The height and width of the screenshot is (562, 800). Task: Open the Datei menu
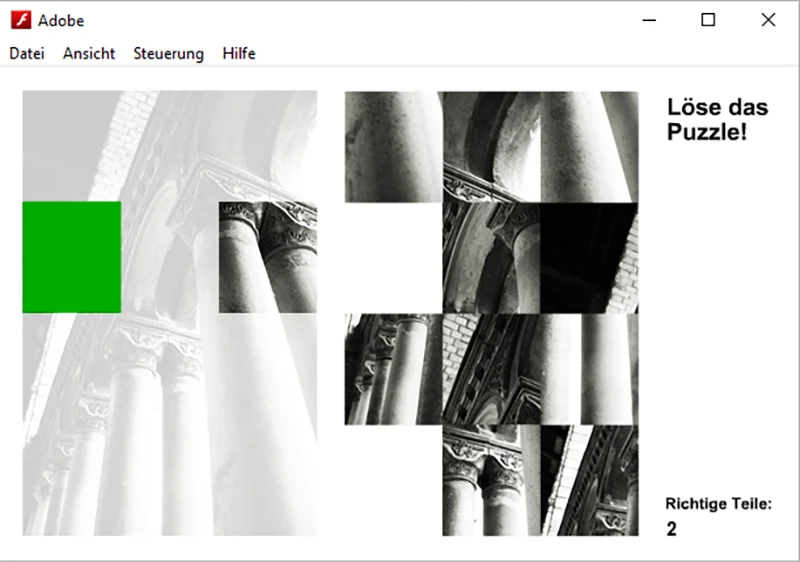[27, 54]
